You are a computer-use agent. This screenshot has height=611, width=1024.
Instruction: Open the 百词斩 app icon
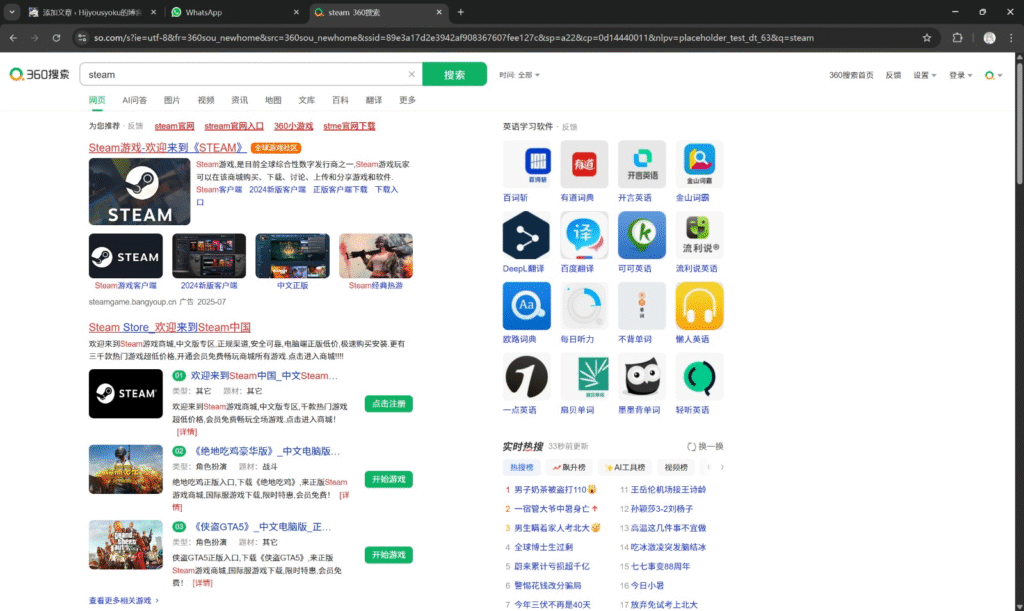(x=526, y=164)
